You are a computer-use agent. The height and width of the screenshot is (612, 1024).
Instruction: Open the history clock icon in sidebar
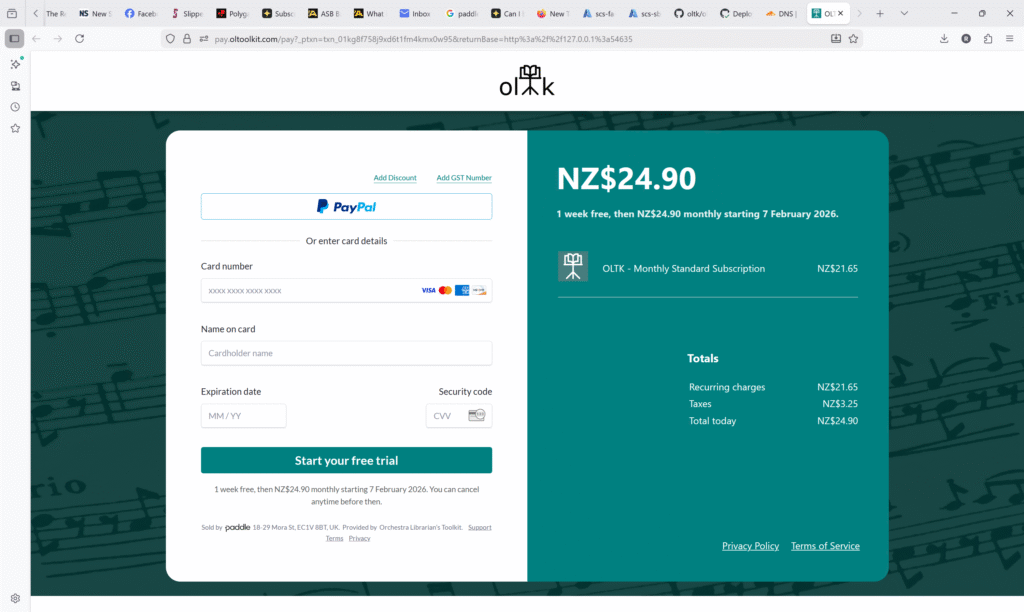coord(15,107)
